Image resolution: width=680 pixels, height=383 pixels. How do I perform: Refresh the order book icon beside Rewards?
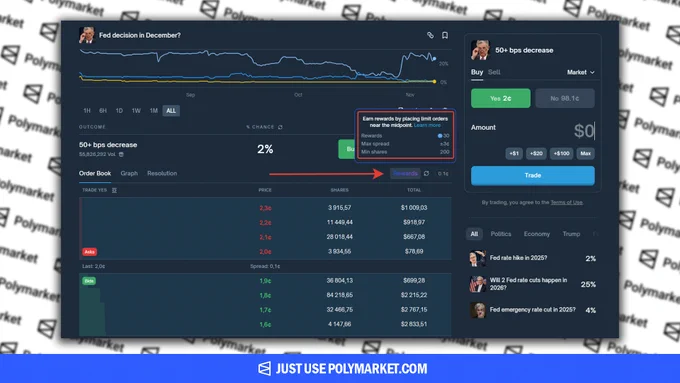tap(426, 173)
